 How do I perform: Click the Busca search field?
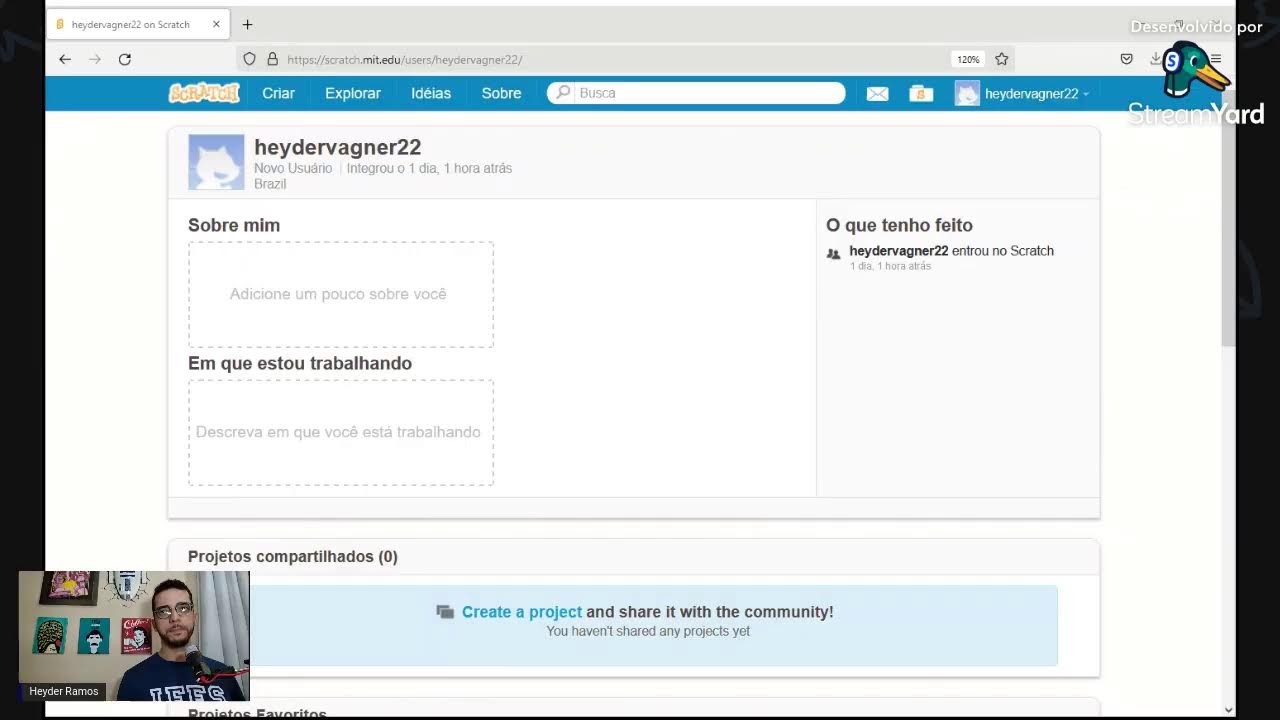point(696,93)
